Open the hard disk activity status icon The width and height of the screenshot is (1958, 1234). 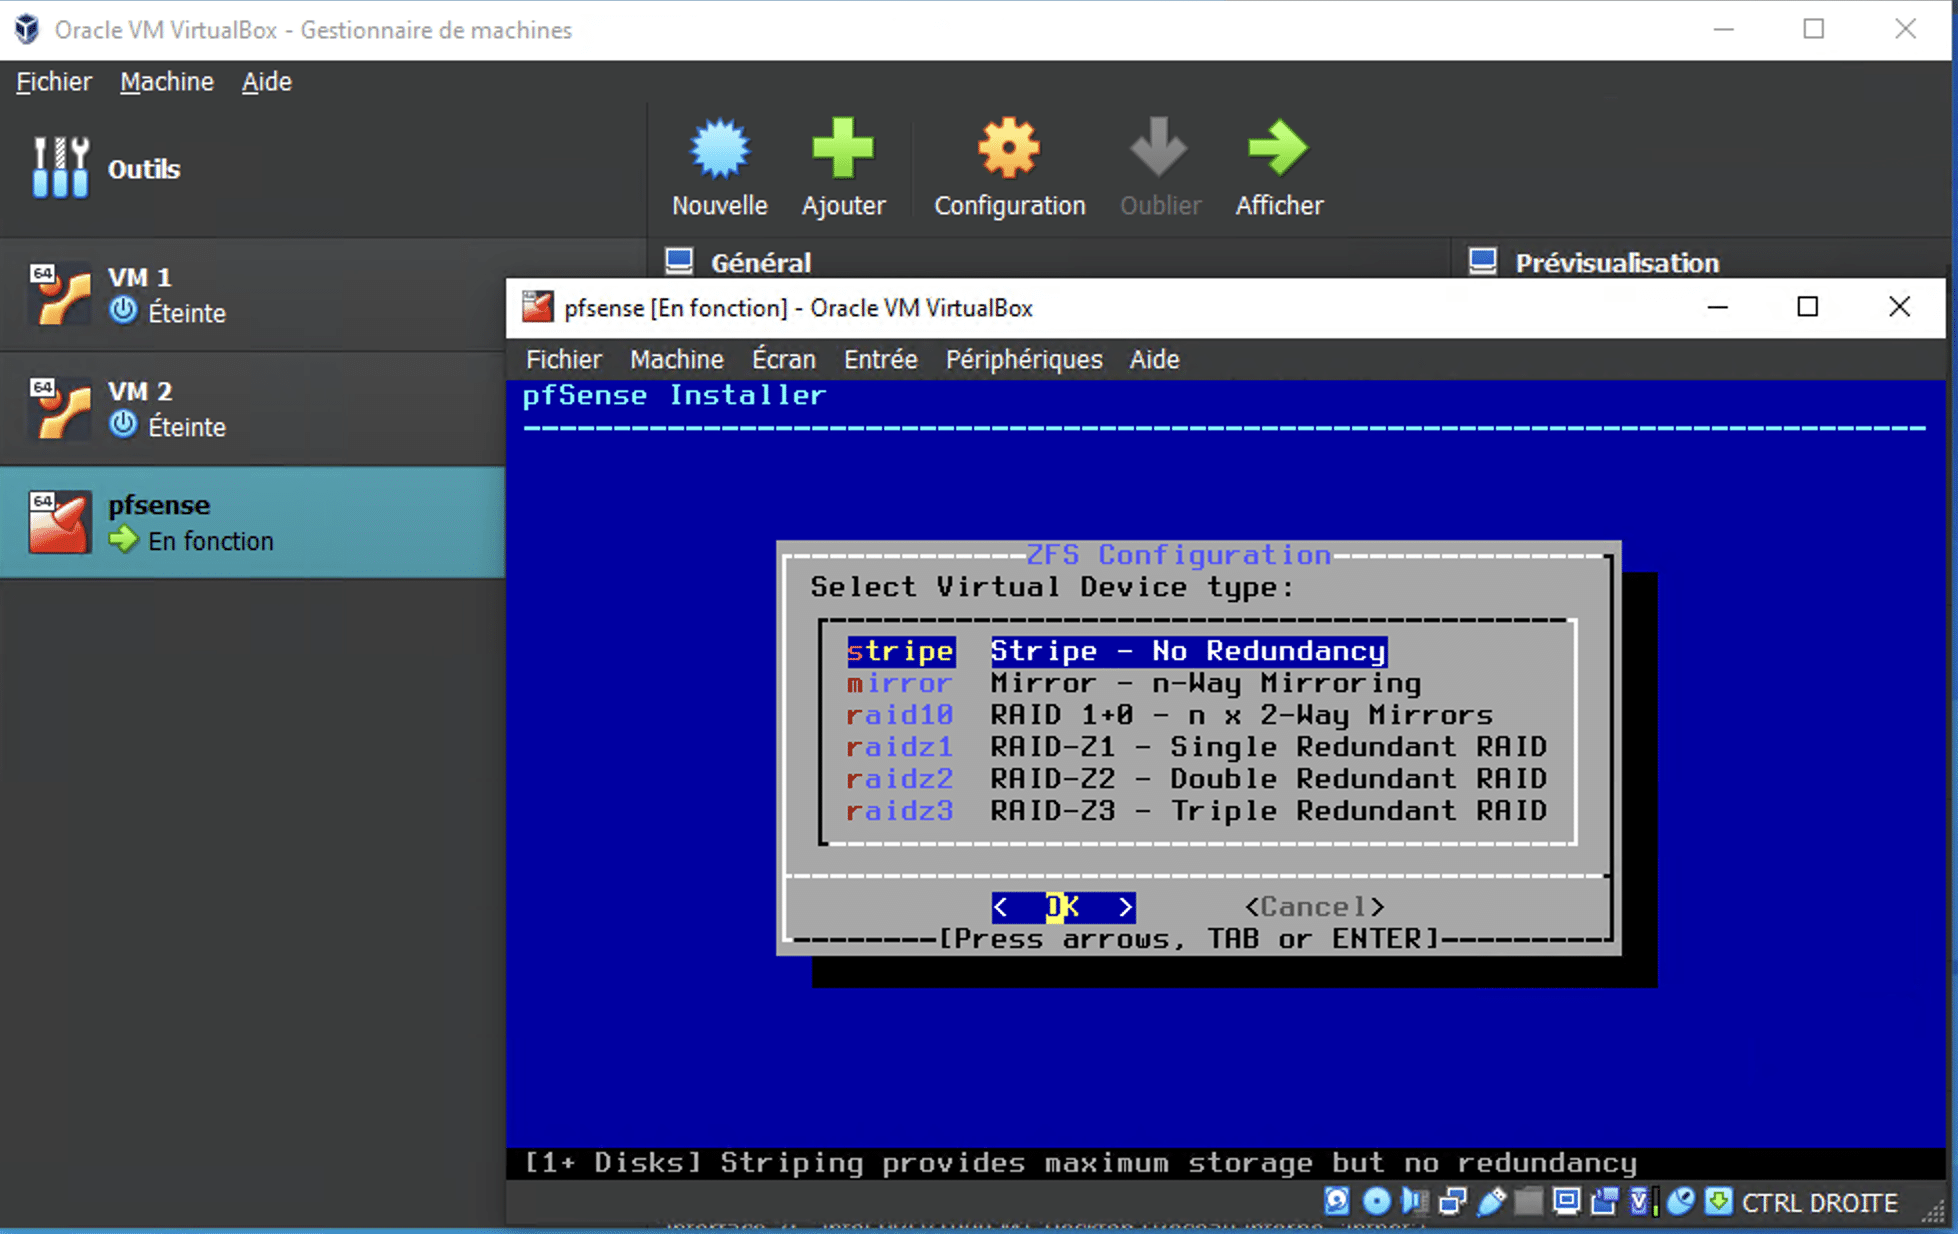pos(1336,1202)
